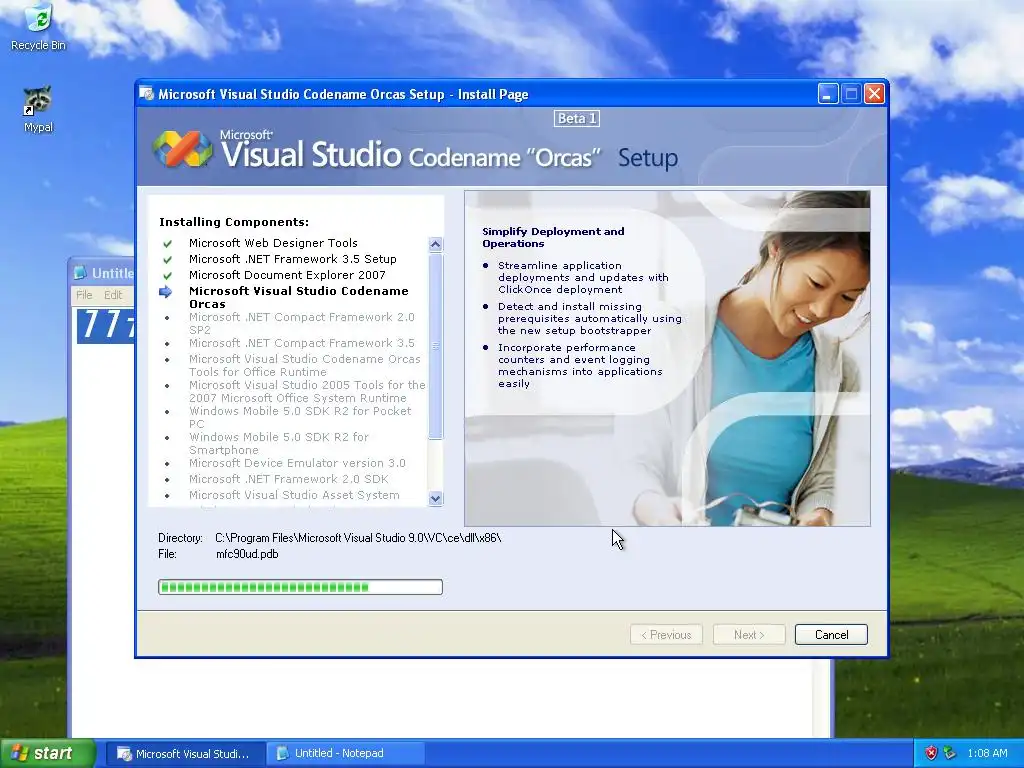
Task: Open the Start menu
Action: click(48, 753)
